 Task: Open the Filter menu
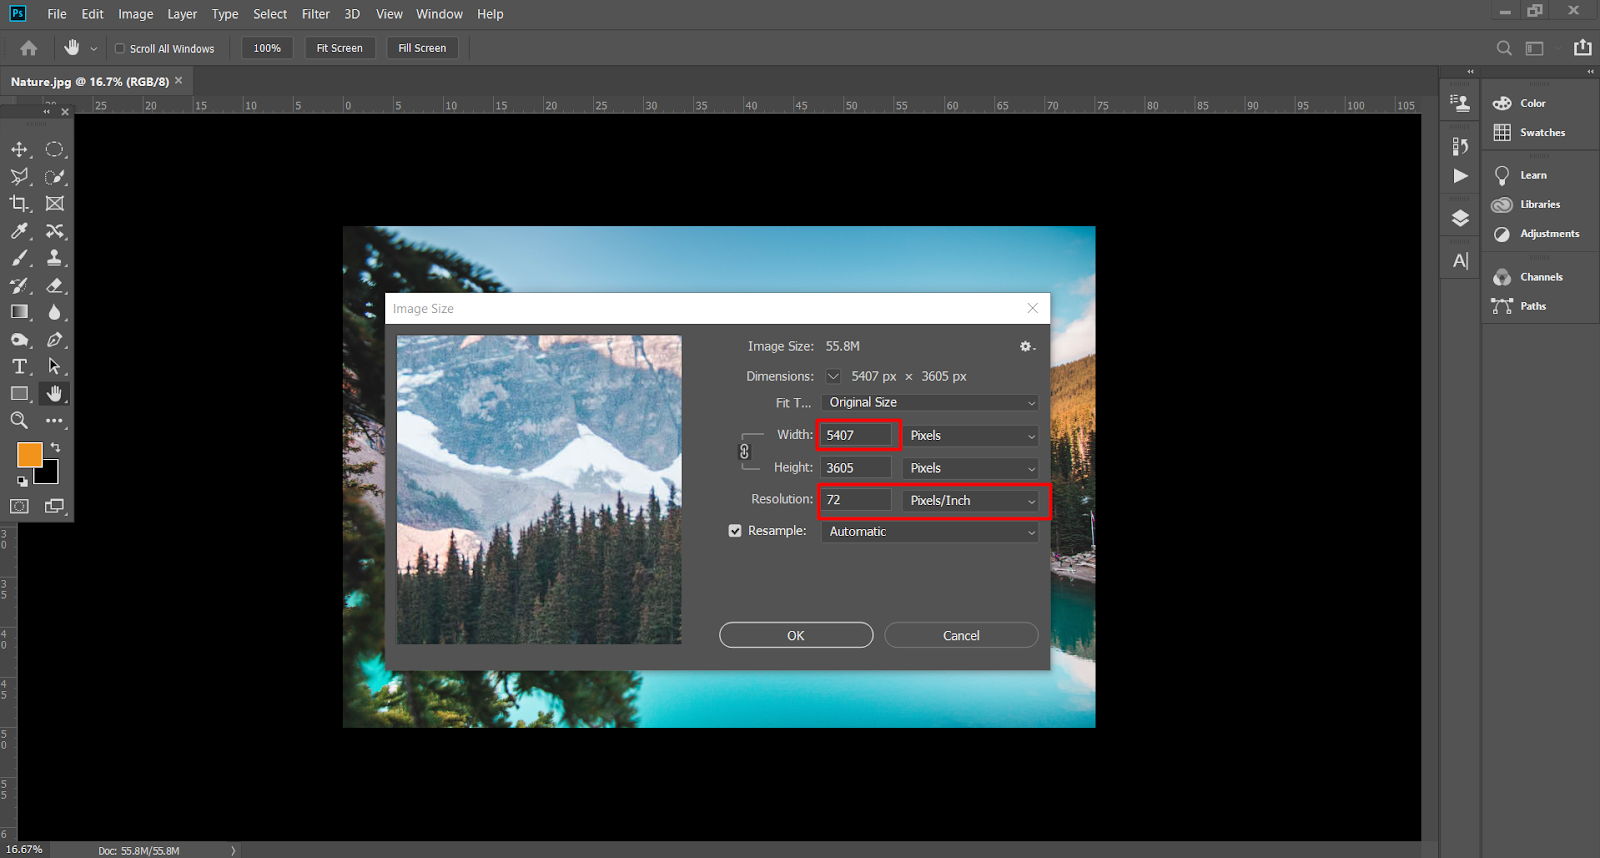[x=316, y=14]
